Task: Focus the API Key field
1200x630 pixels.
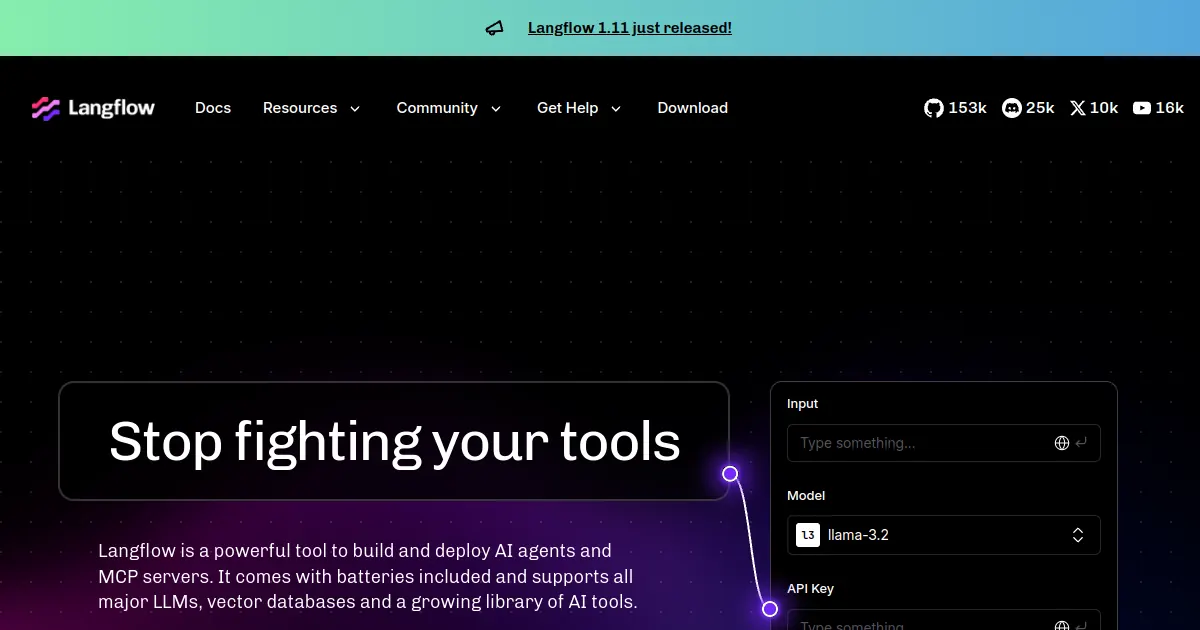Action: (x=944, y=619)
